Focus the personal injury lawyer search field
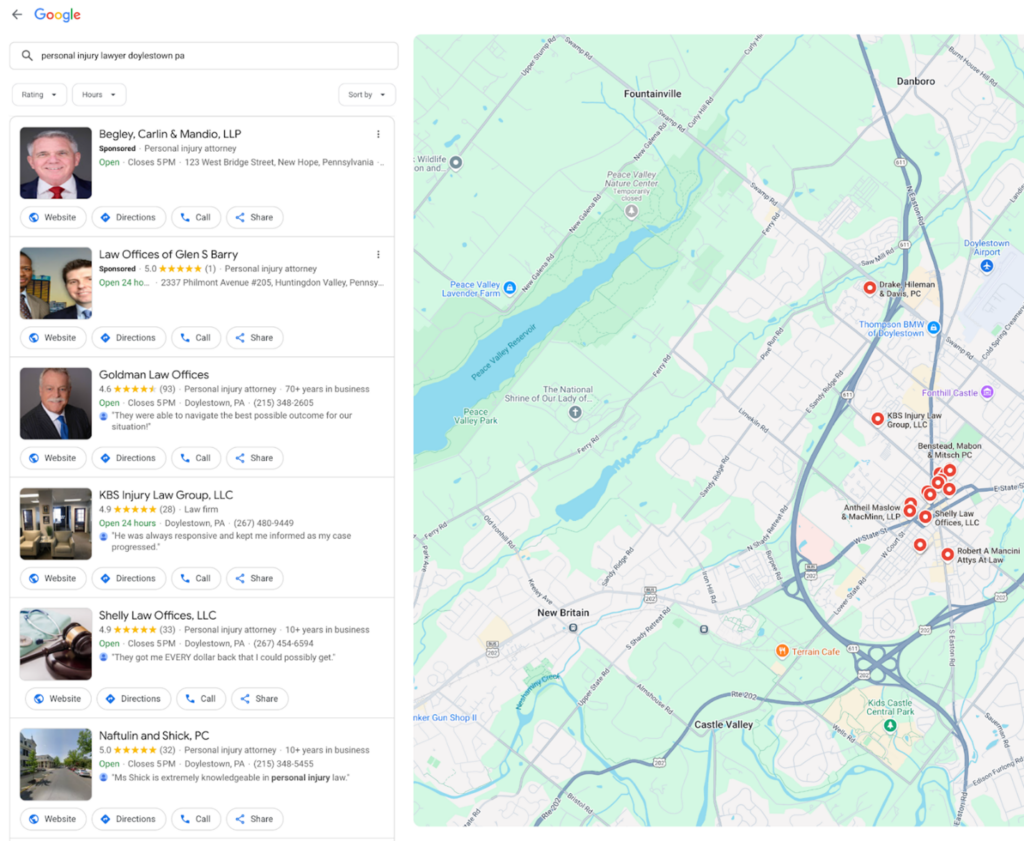 pyautogui.click(x=204, y=56)
